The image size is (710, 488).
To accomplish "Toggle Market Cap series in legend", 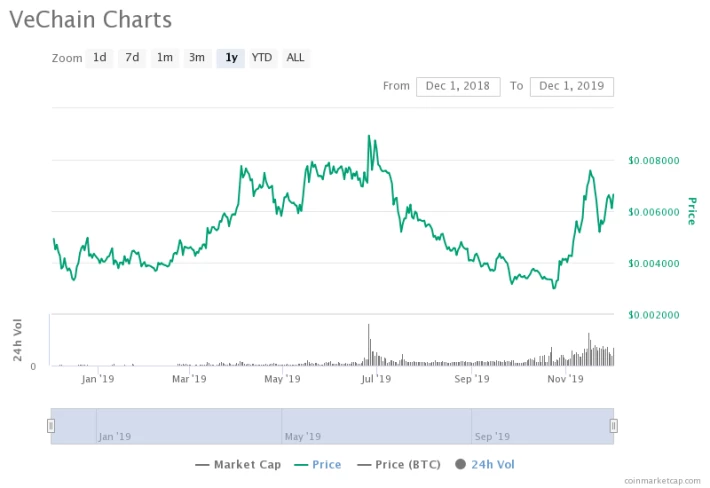I will [x=238, y=464].
